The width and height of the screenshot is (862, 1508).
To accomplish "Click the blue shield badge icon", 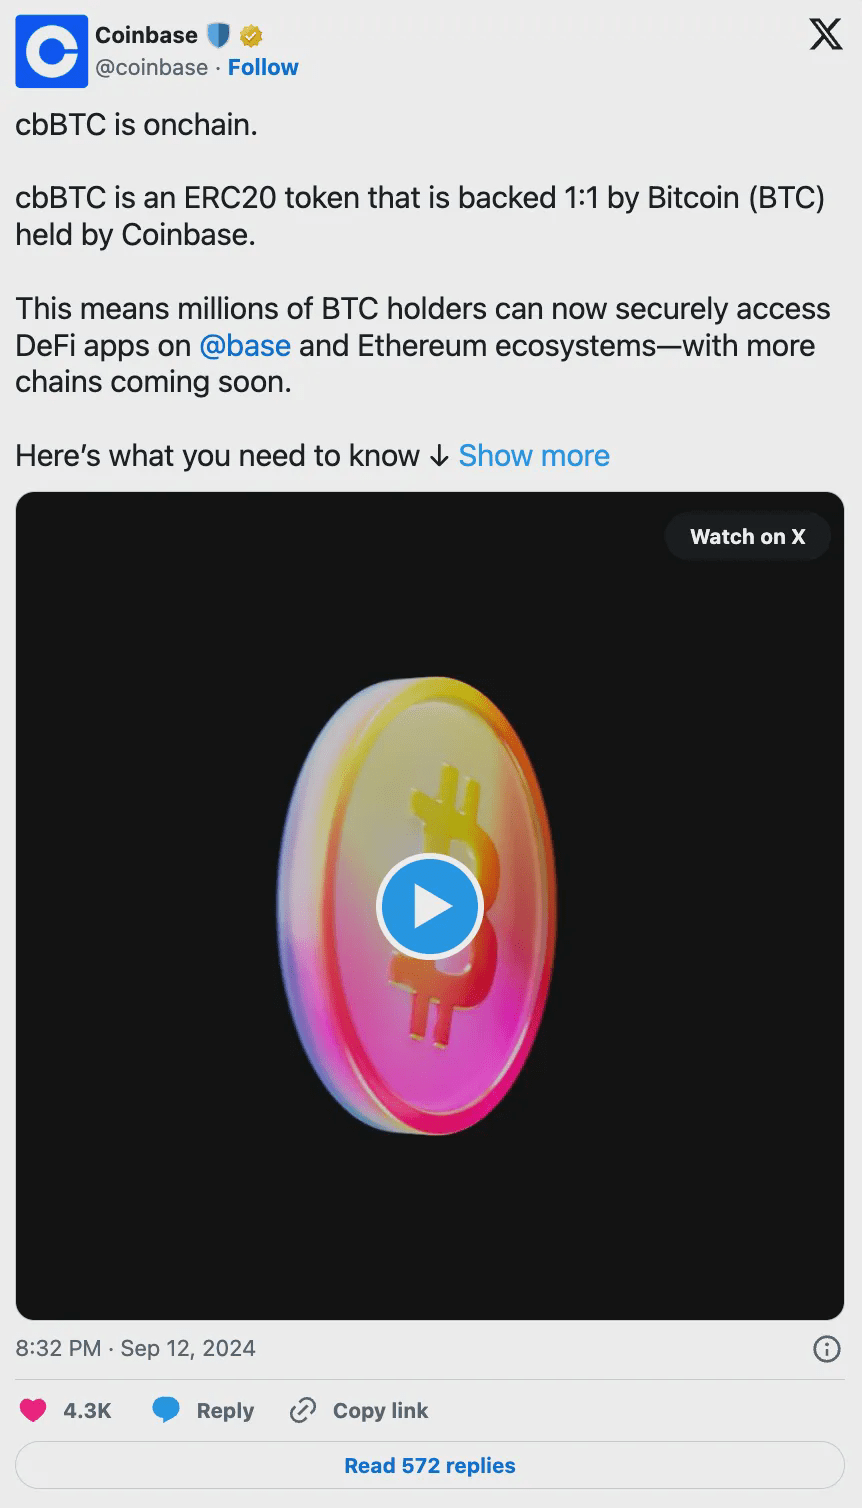I will (x=218, y=36).
